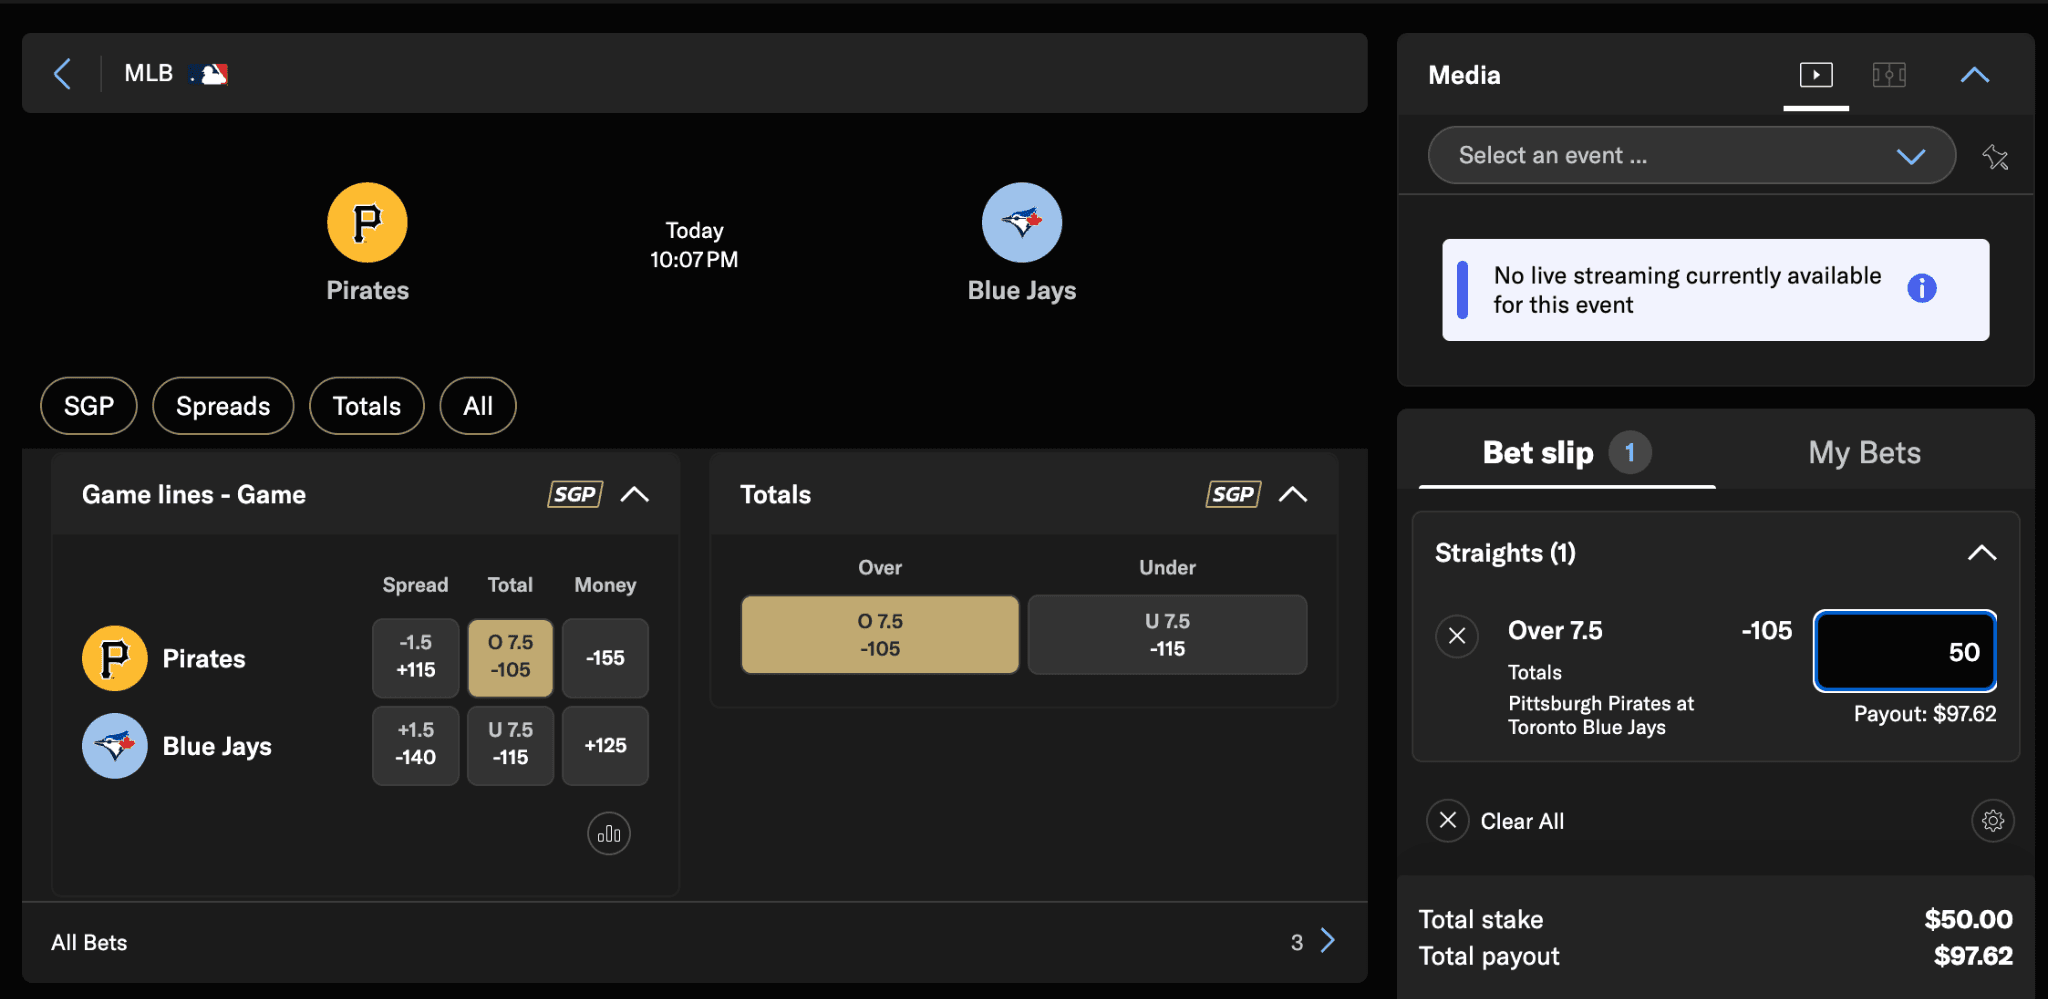2048x999 pixels.
Task: Collapse Straights (1) section
Action: pos(1982,553)
